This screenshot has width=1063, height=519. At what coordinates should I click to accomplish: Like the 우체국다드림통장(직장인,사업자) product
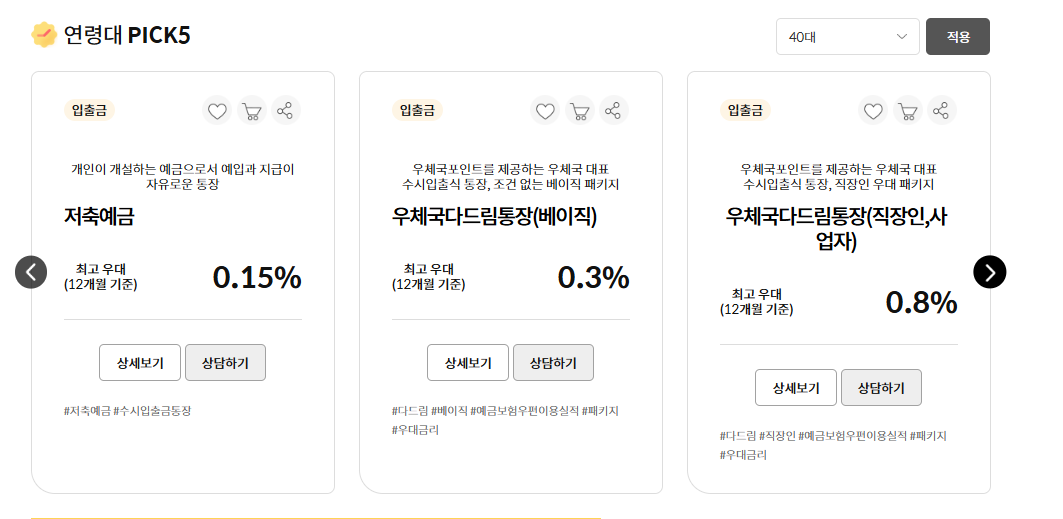873,110
